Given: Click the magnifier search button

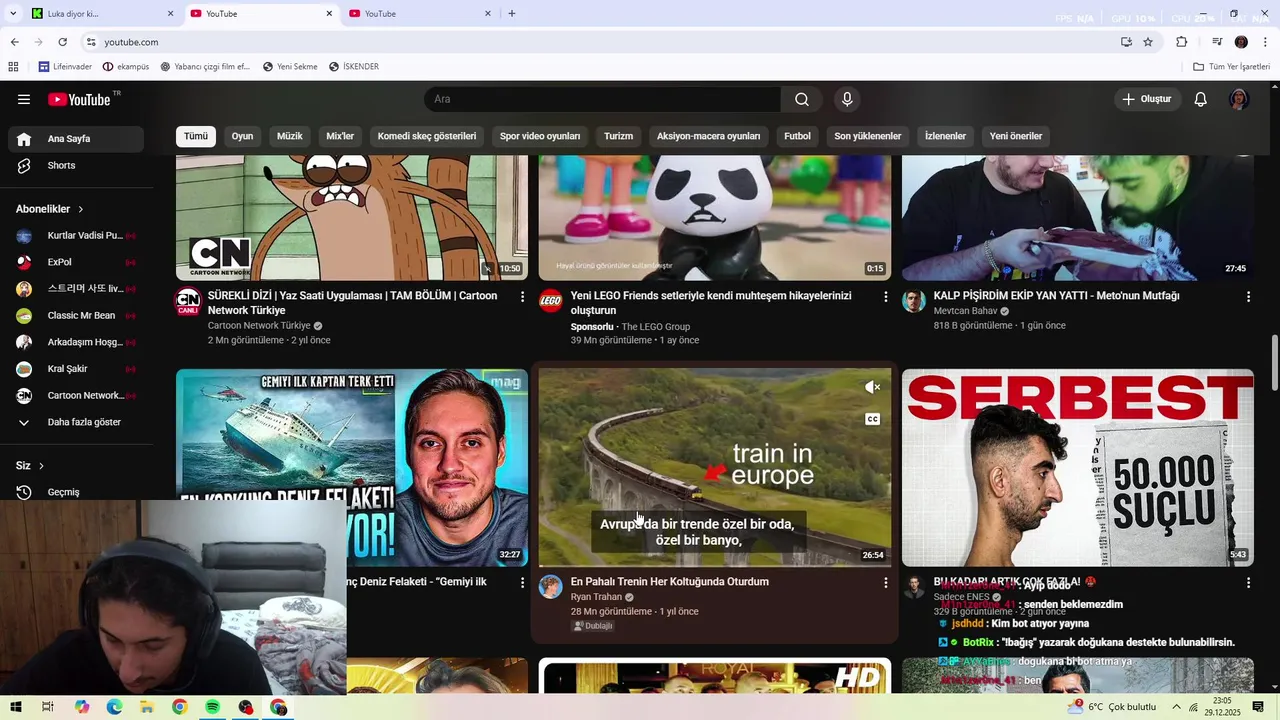Looking at the screenshot, I should point(802,99).
